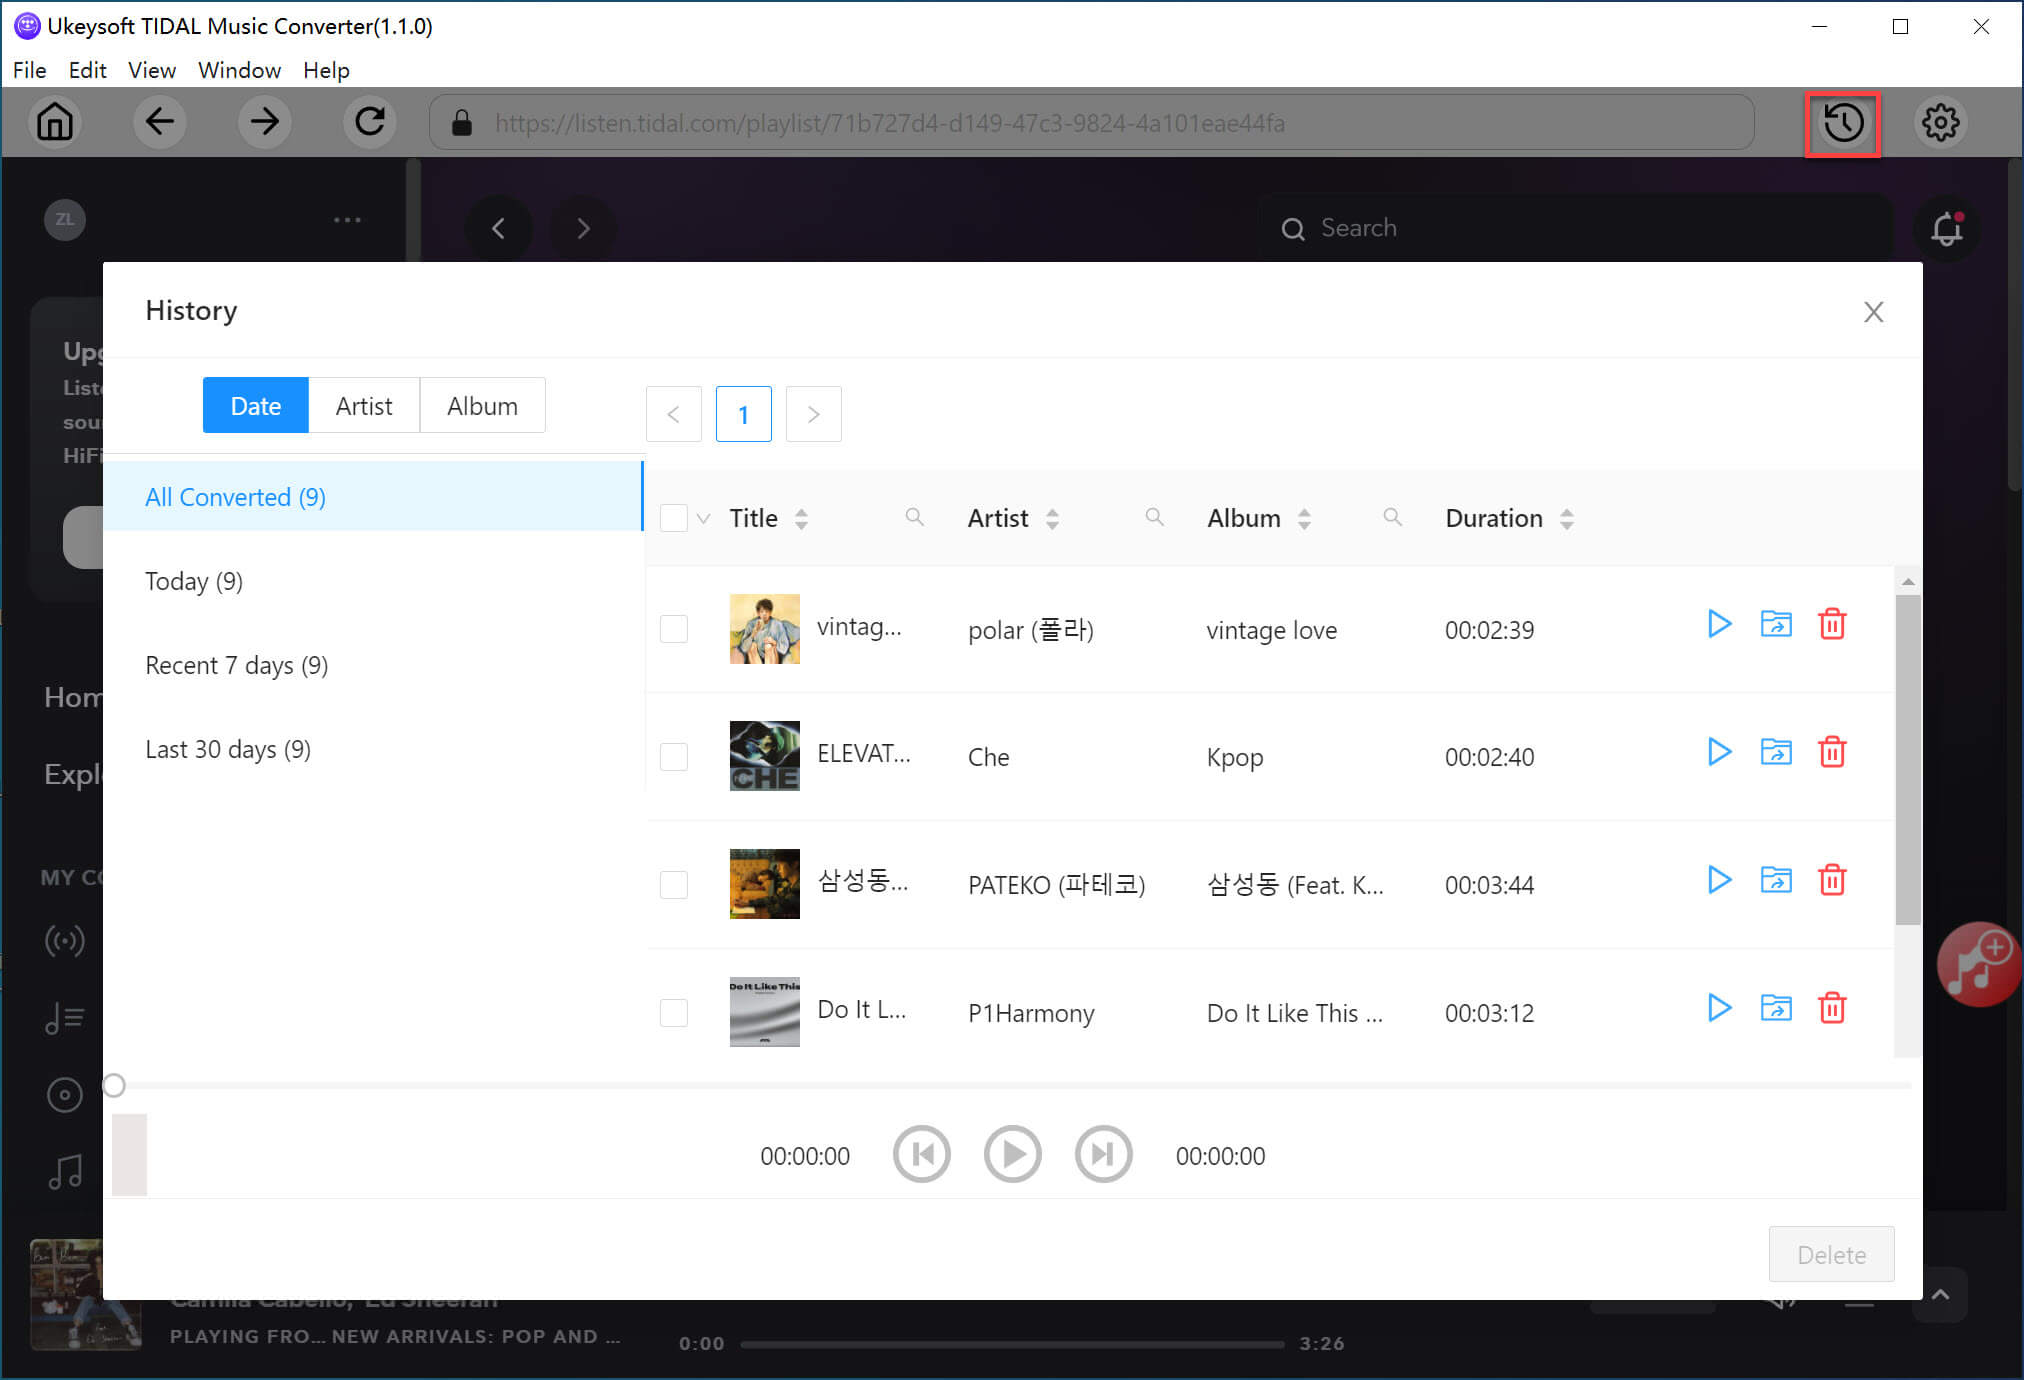
Task: Click the history list vertical scrollbar
Action: pos(1908,760)
